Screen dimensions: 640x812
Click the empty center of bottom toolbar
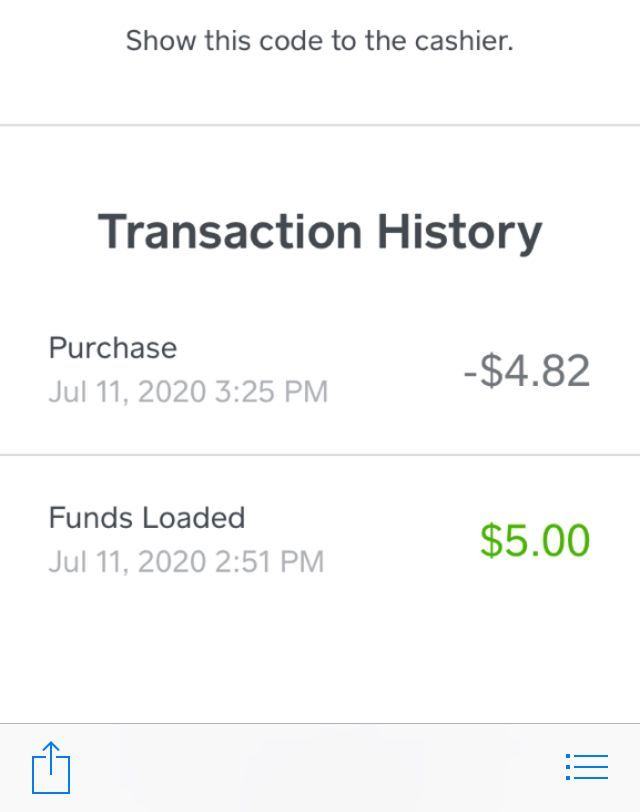click(x=320, y=768)
